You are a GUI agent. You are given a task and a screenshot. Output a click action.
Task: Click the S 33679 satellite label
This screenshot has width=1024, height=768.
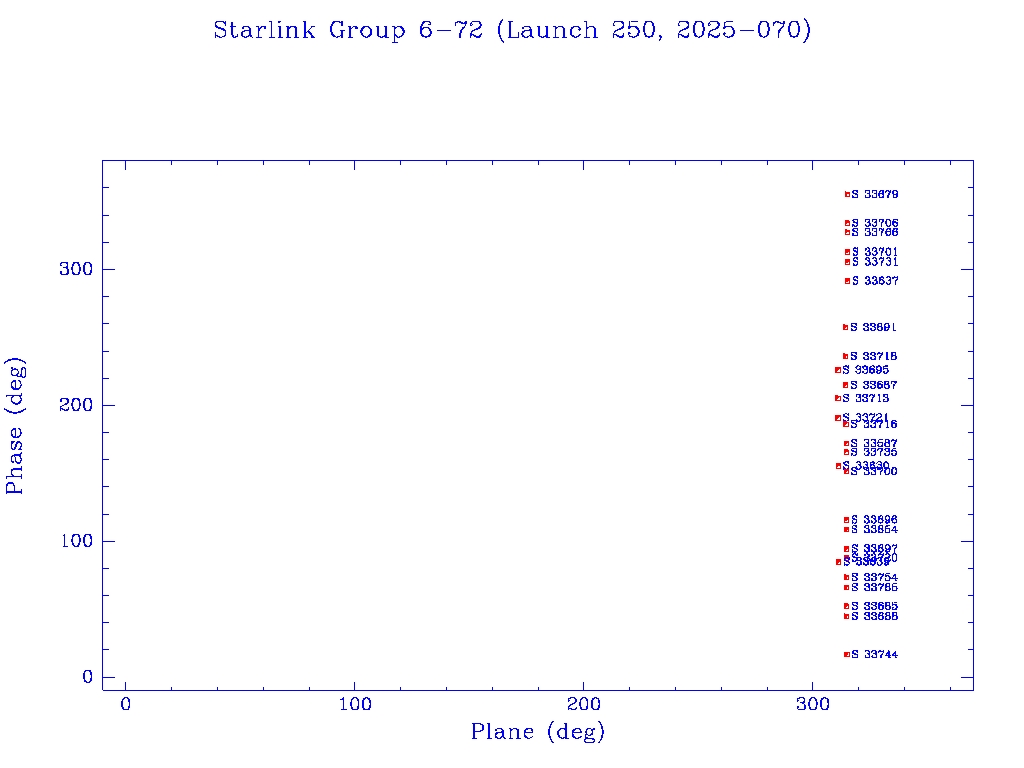(875, 195)
